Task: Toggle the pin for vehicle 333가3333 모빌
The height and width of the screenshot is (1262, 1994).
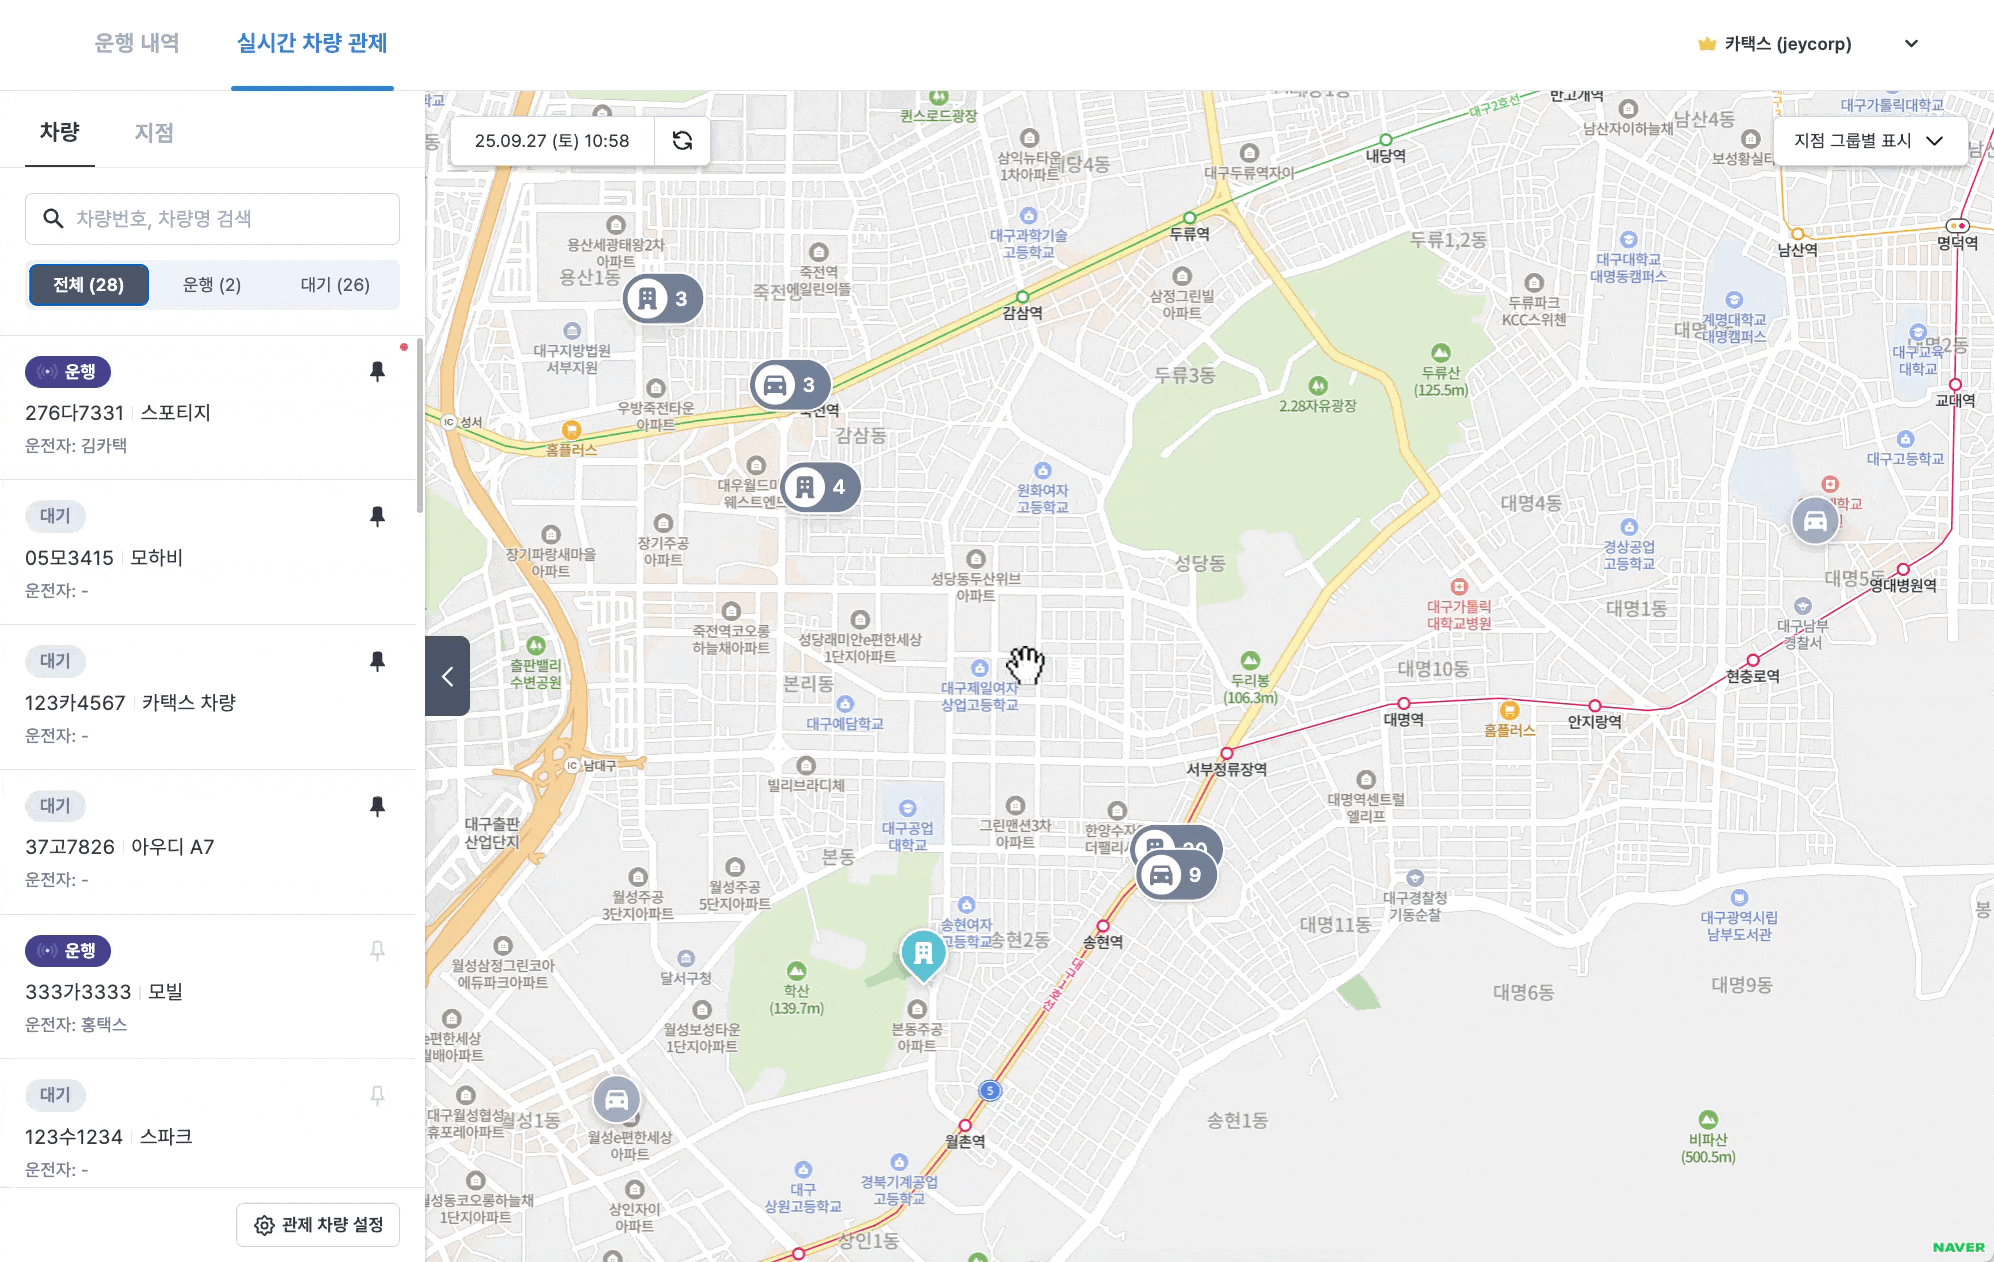Action: (x=377, y=950)
